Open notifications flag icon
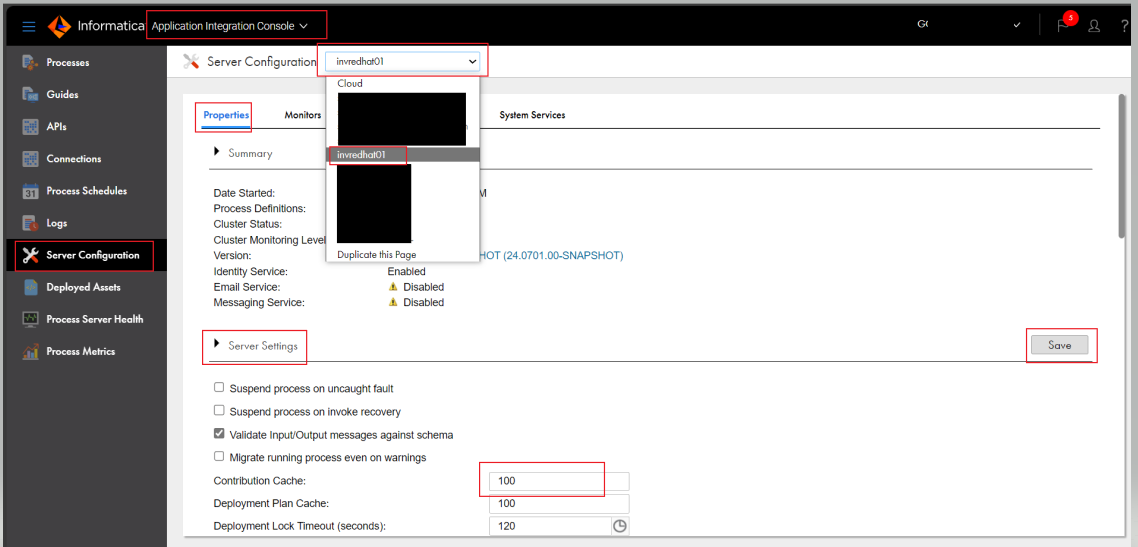 click(1063, 26)
